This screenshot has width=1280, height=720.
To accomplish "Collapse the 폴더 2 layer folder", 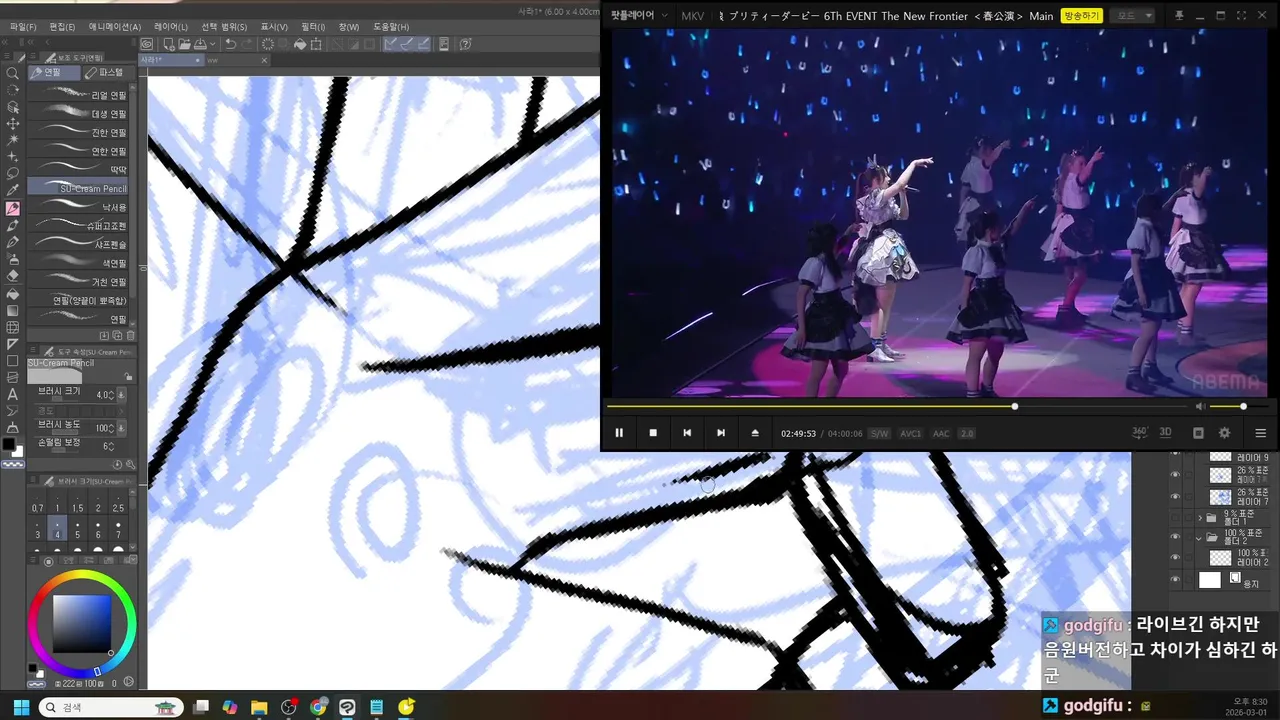I will tap(1200, 538).
